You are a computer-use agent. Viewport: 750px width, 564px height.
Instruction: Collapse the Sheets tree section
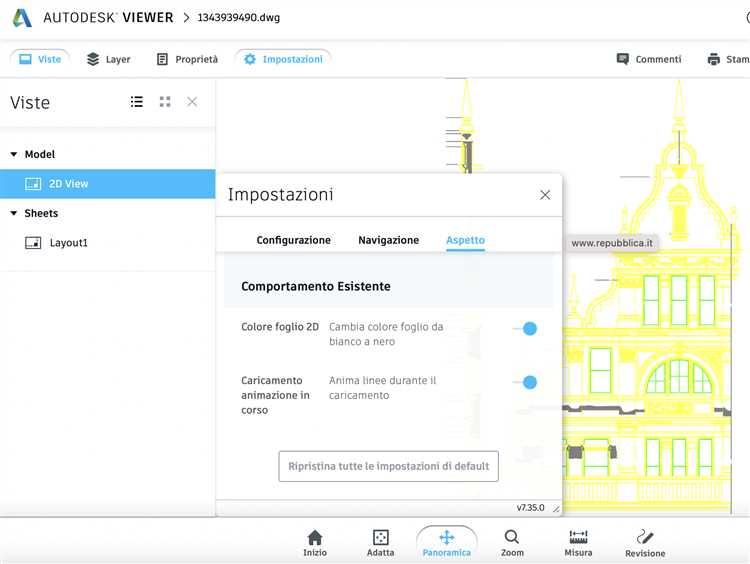pos(14,214)
